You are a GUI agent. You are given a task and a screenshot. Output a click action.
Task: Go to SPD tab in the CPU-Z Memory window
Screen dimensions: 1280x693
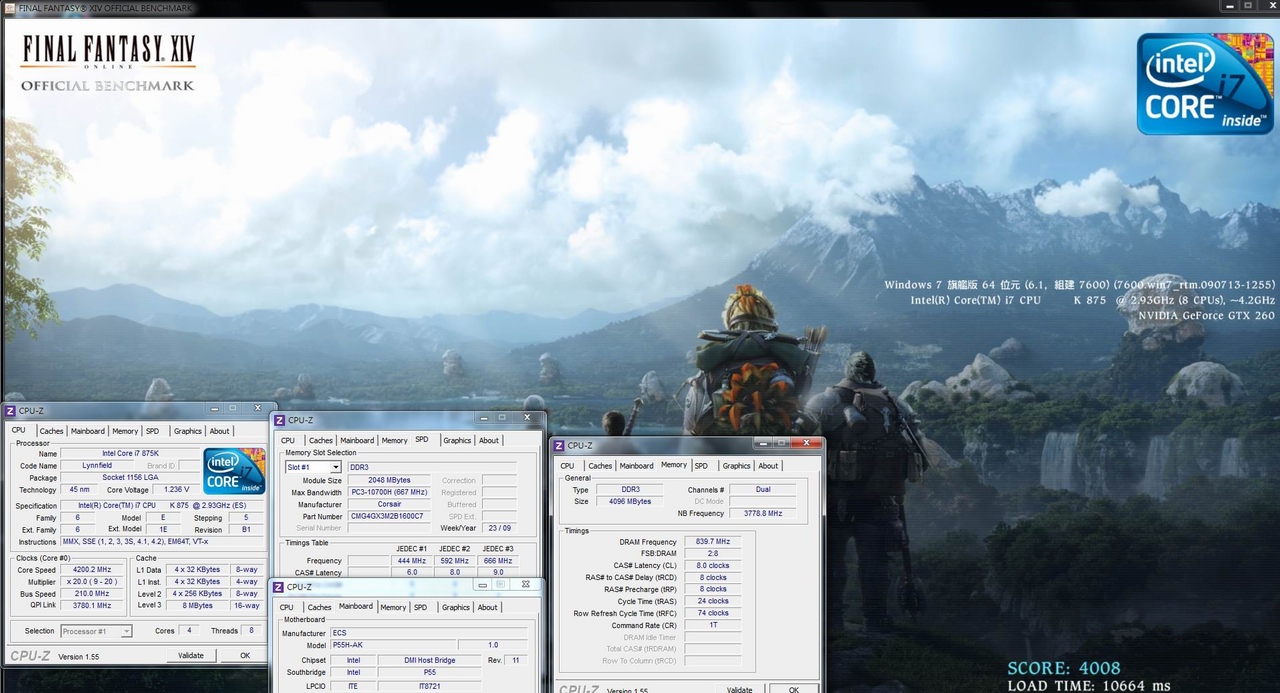click(701, 465)
